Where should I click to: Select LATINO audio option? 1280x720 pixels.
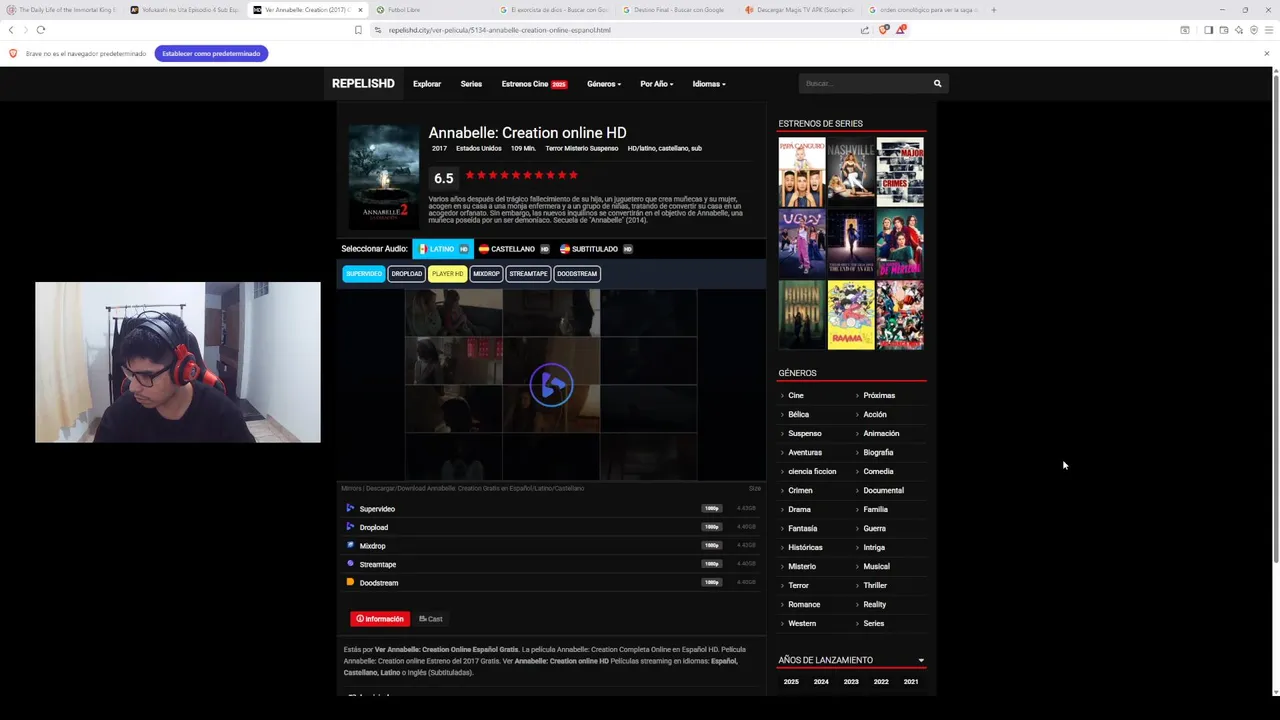point(443,249)
